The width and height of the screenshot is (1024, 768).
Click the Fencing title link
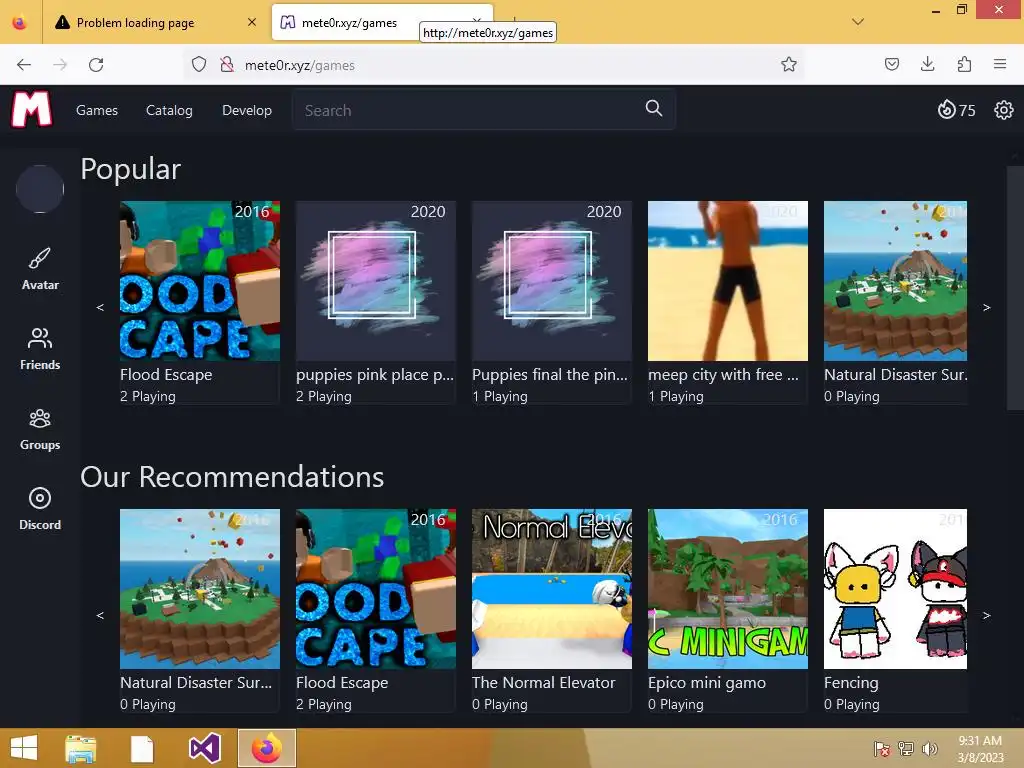coord(851,683)
